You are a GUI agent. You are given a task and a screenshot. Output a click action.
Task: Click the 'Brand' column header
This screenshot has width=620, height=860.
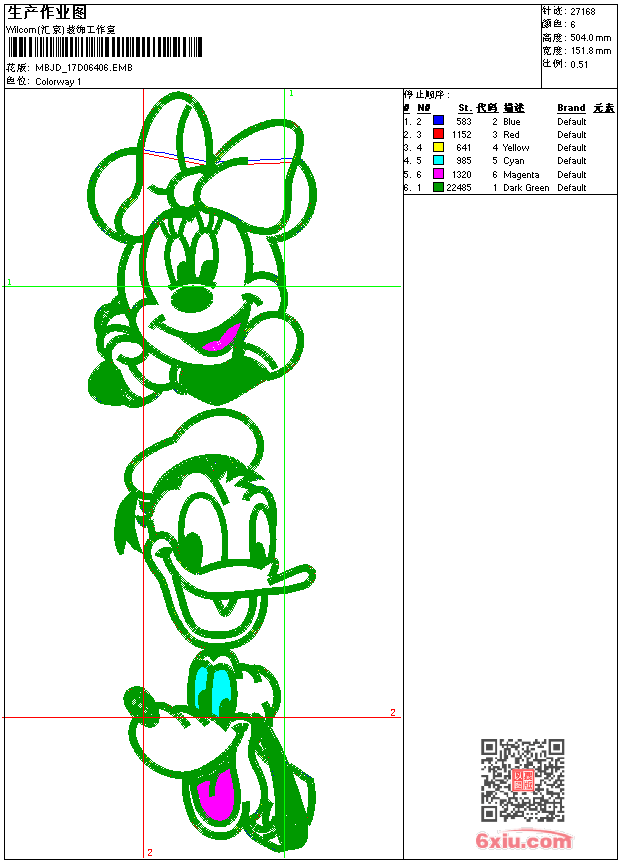(571, 108)
